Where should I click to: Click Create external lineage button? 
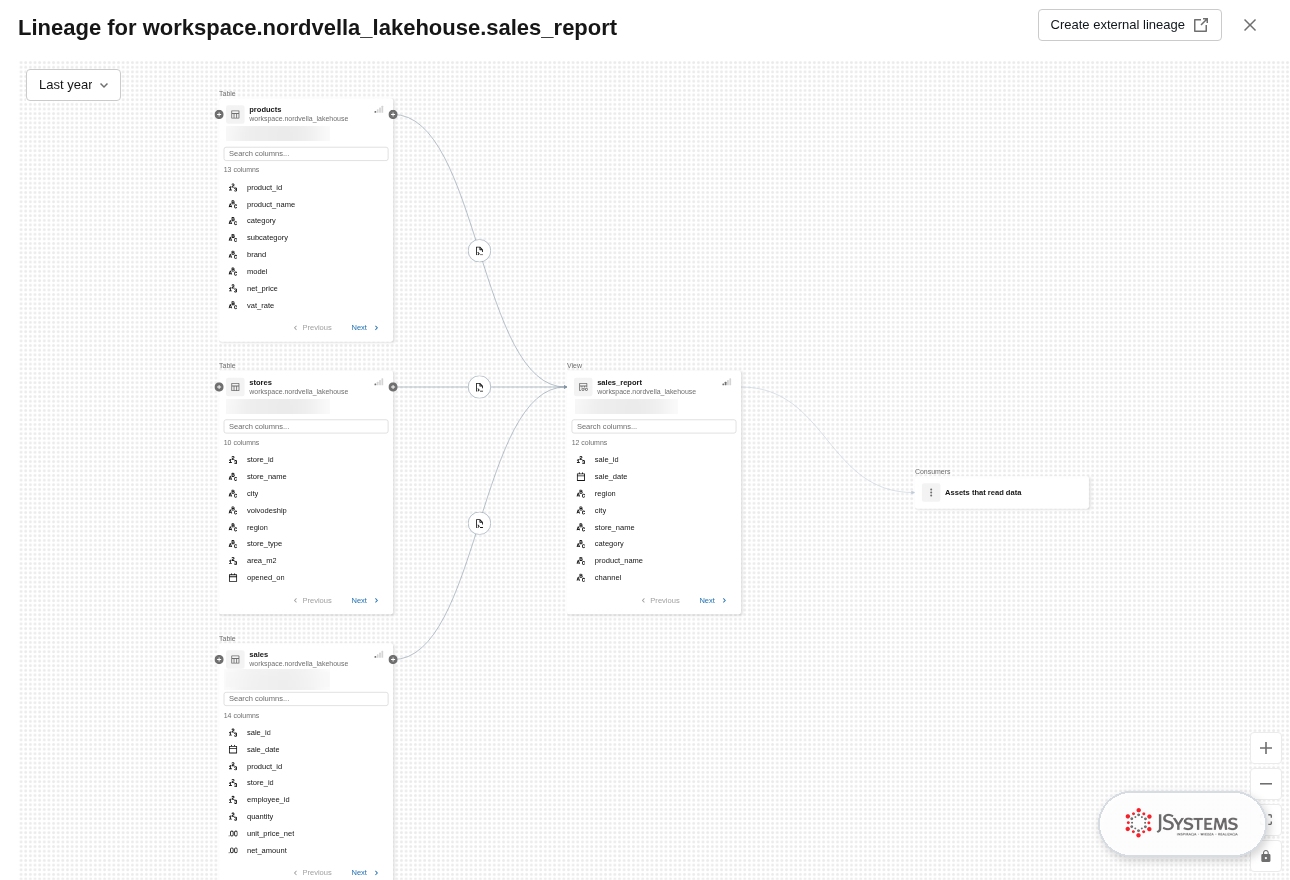tap(1129, 25)
